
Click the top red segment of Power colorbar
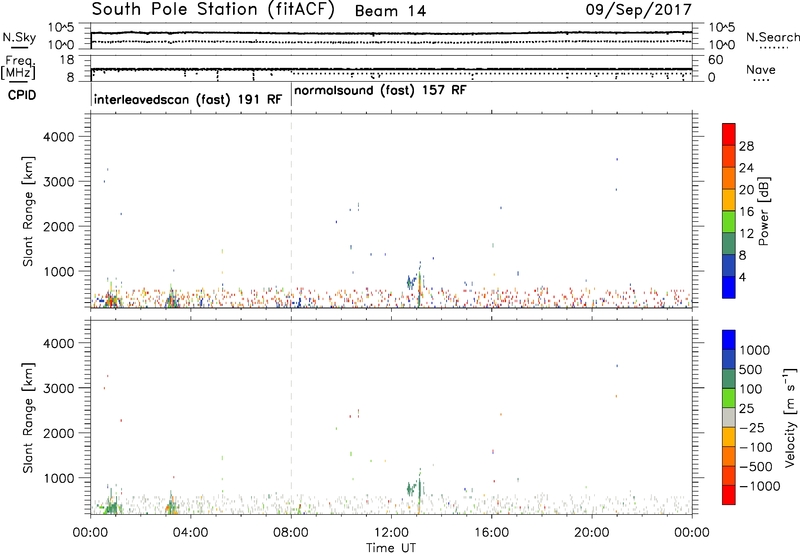(729, 134)
